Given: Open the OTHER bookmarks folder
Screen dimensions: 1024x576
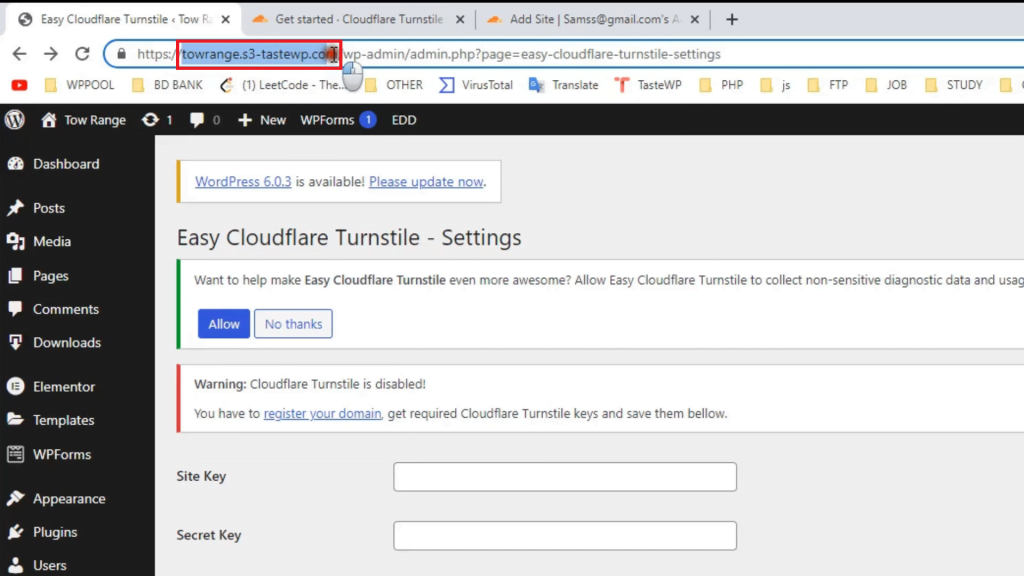Looking at the screenshot, I should click(394, 85).
